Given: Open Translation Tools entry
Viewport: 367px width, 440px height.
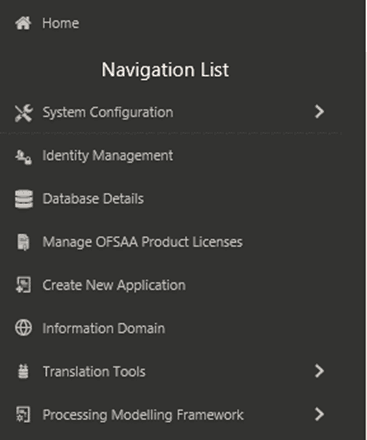Looking at the screenshot, I should click(94, 371).
